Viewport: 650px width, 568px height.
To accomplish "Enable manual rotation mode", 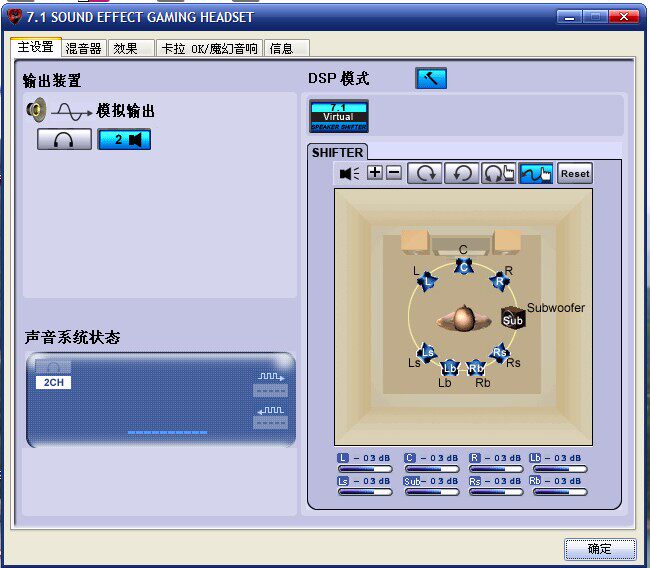I will (x=498, y=173).
